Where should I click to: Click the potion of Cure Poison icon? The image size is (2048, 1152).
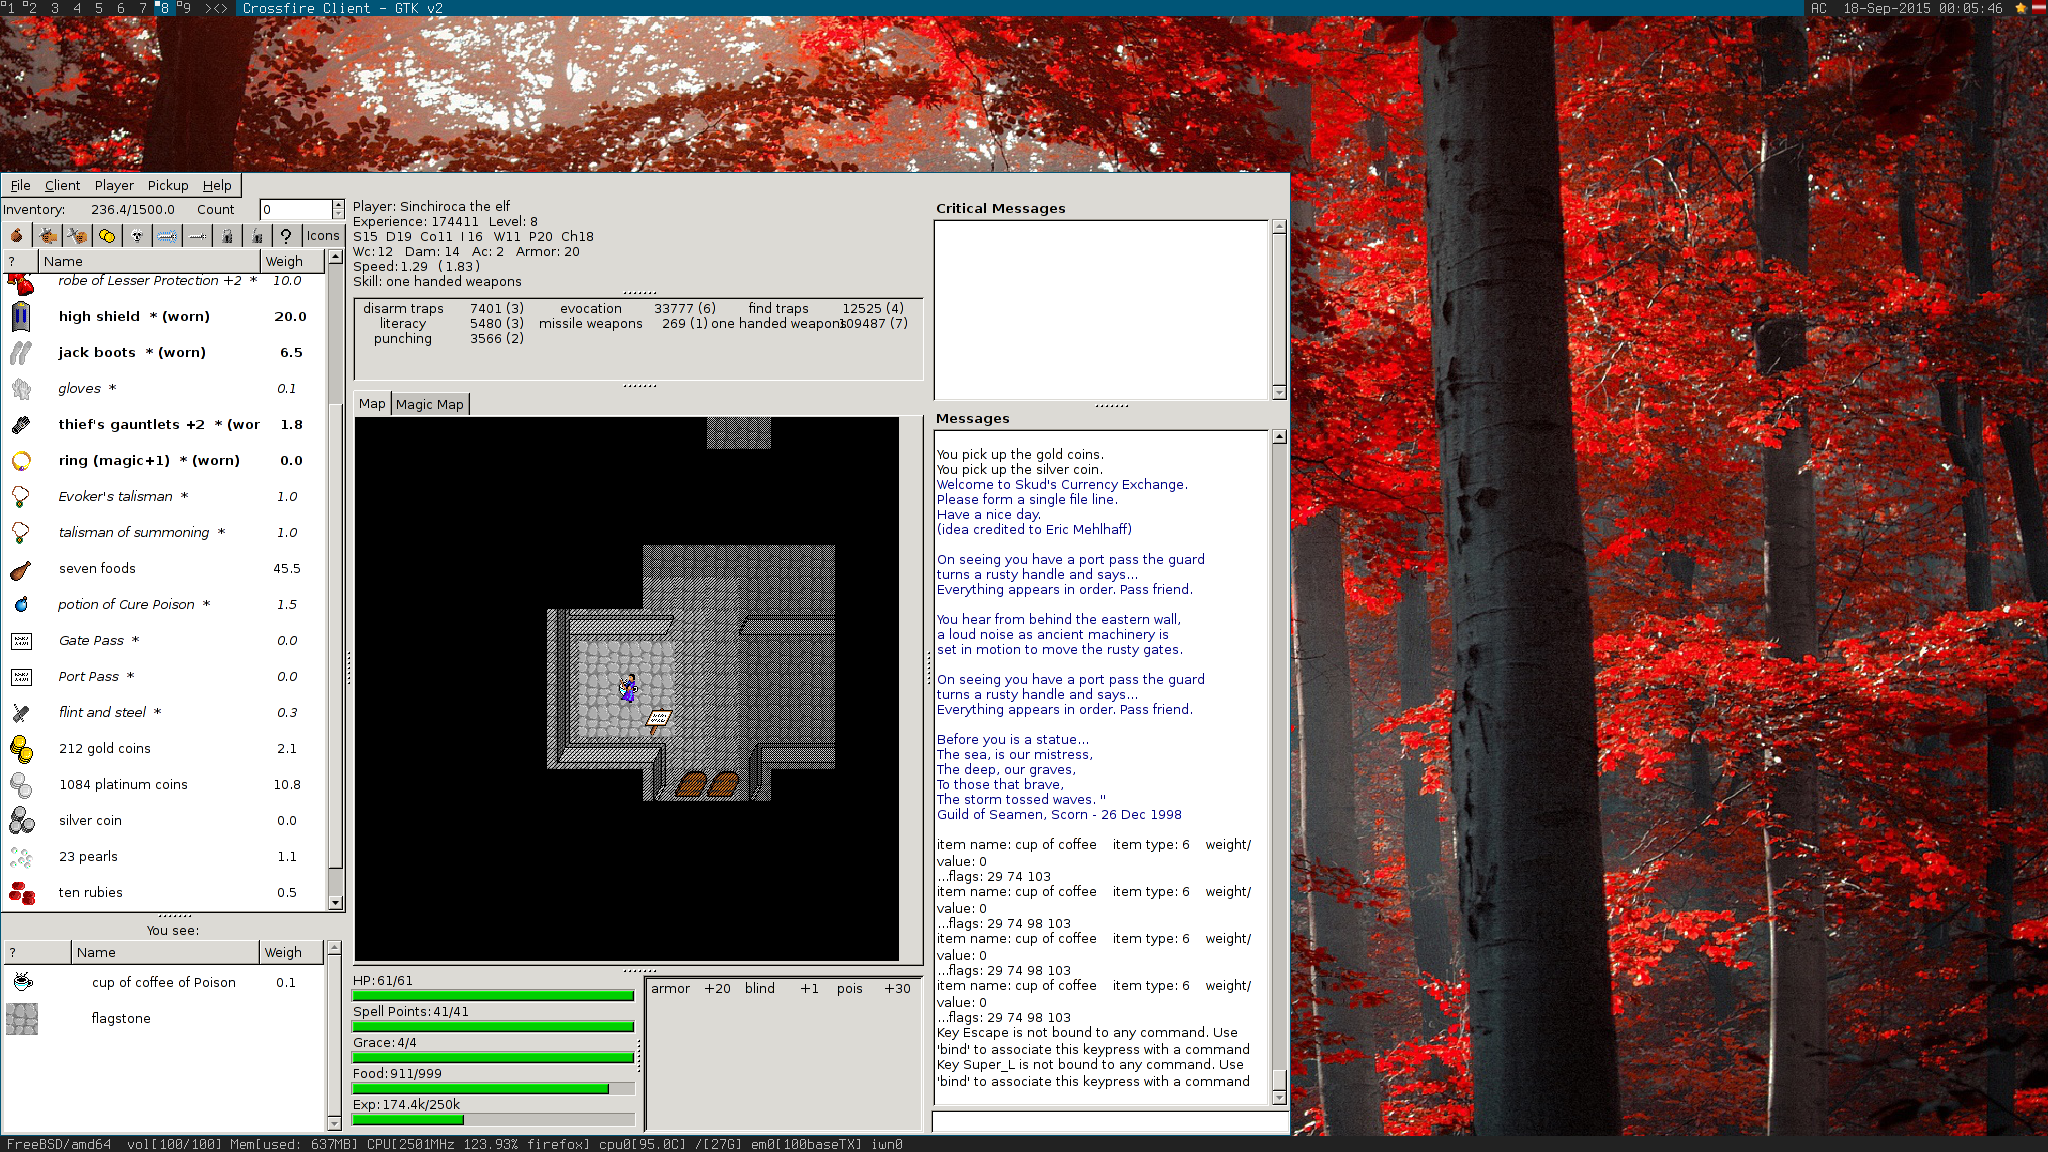(21, 604)
